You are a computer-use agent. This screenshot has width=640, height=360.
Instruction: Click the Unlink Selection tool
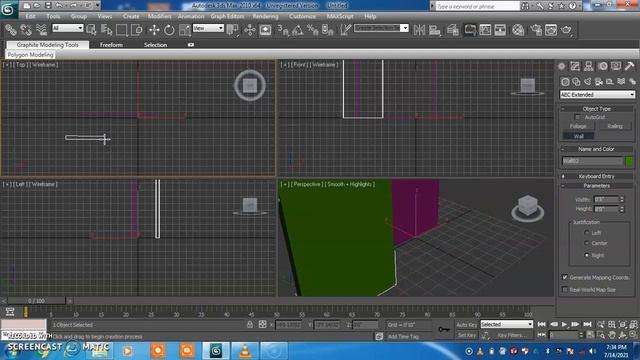tap(26, 30)
